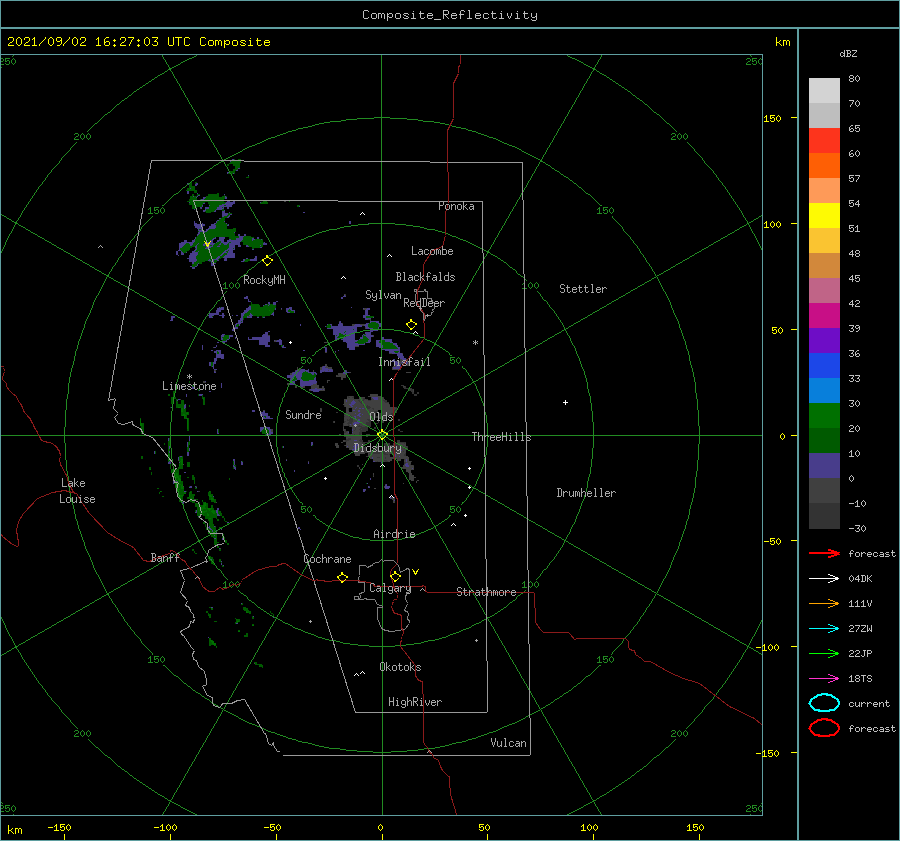The height and width of the screenshot is (841, 900).
Task: Click the Calgary city label
Action: (390, 588)
